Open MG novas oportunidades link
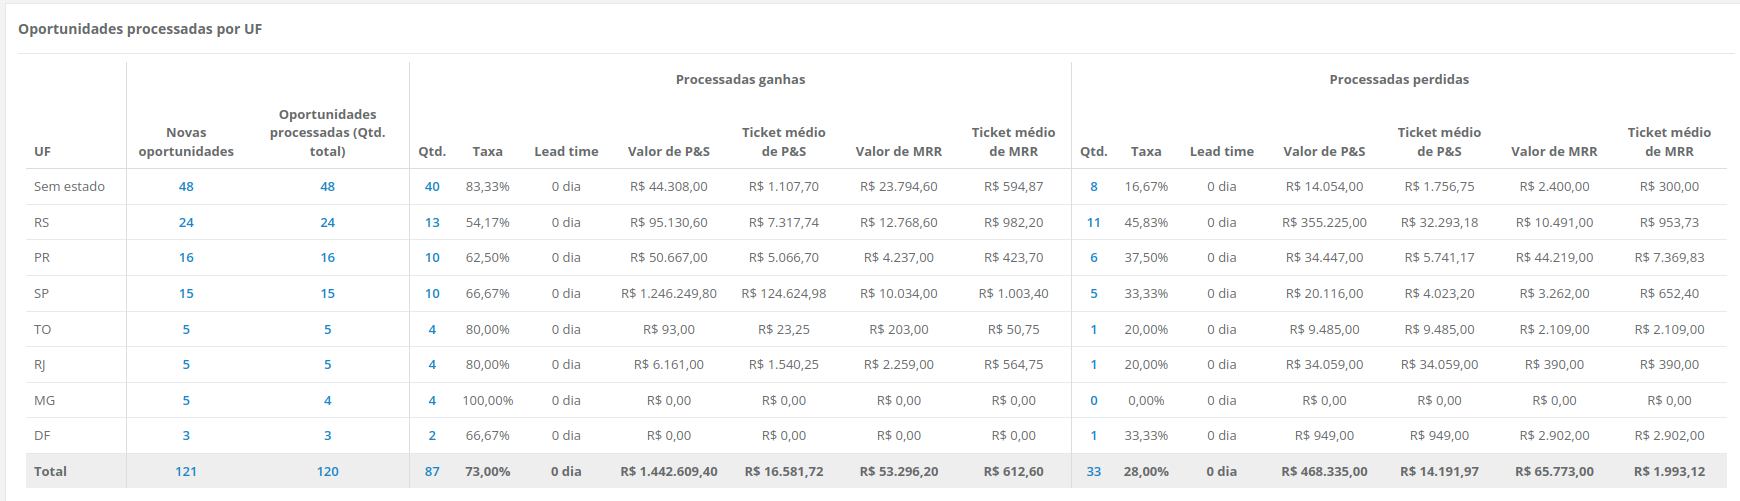The image size is (1740, 501). pyautogui.click(x=186, y=401)
